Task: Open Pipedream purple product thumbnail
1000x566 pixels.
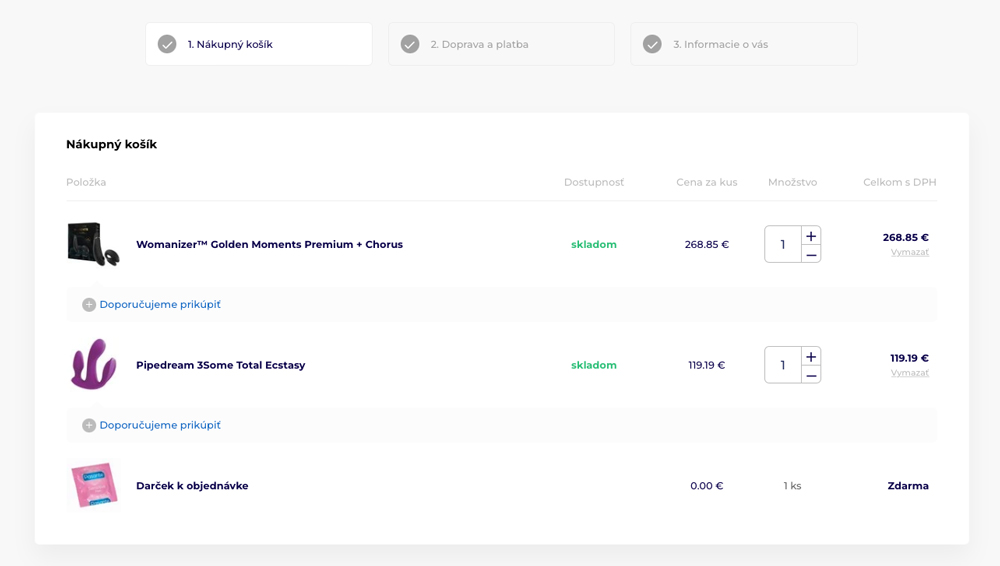Action: tap(93, 364)
